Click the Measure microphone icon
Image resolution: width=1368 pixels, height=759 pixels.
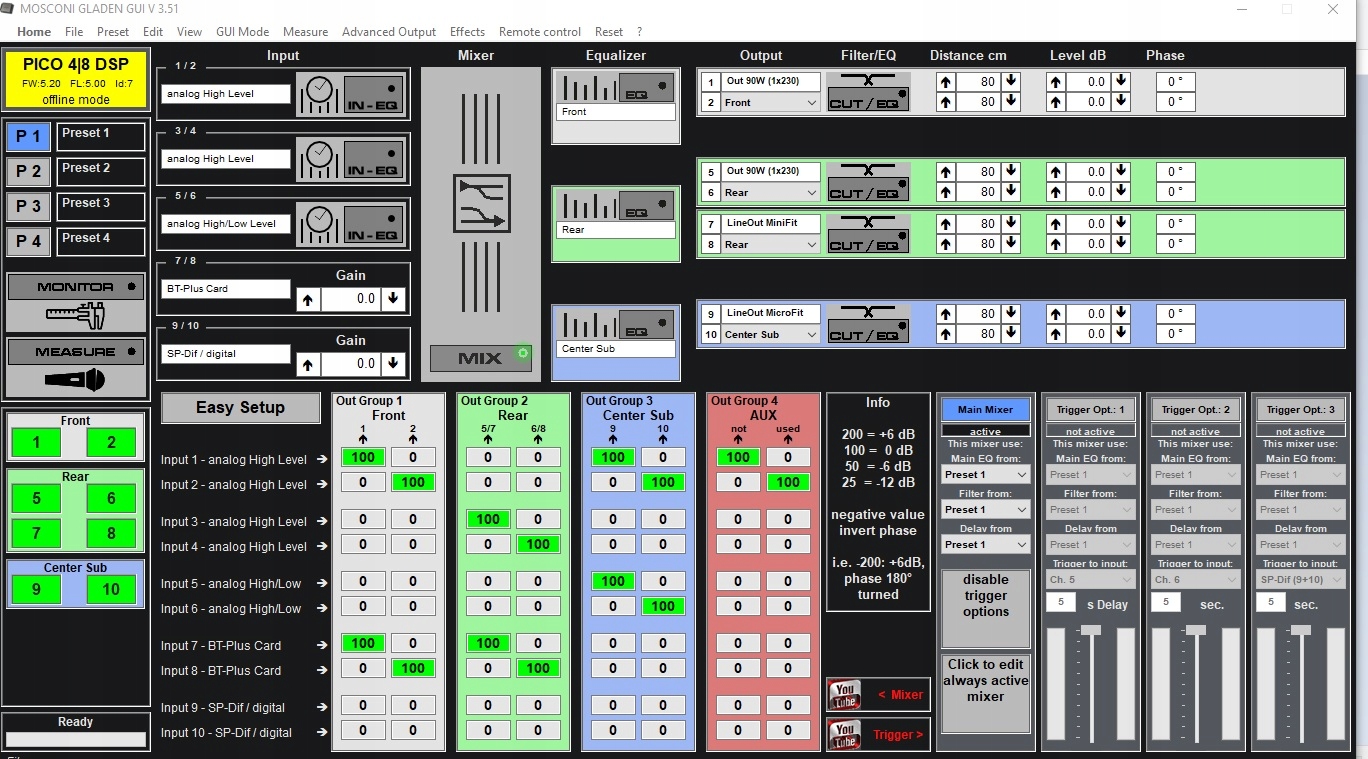pyautogui.click(x=75, y=380)
